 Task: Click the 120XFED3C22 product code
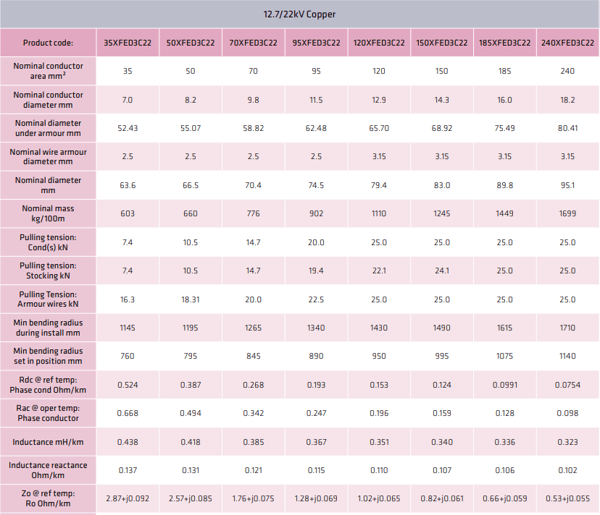(x=378, y=43)
